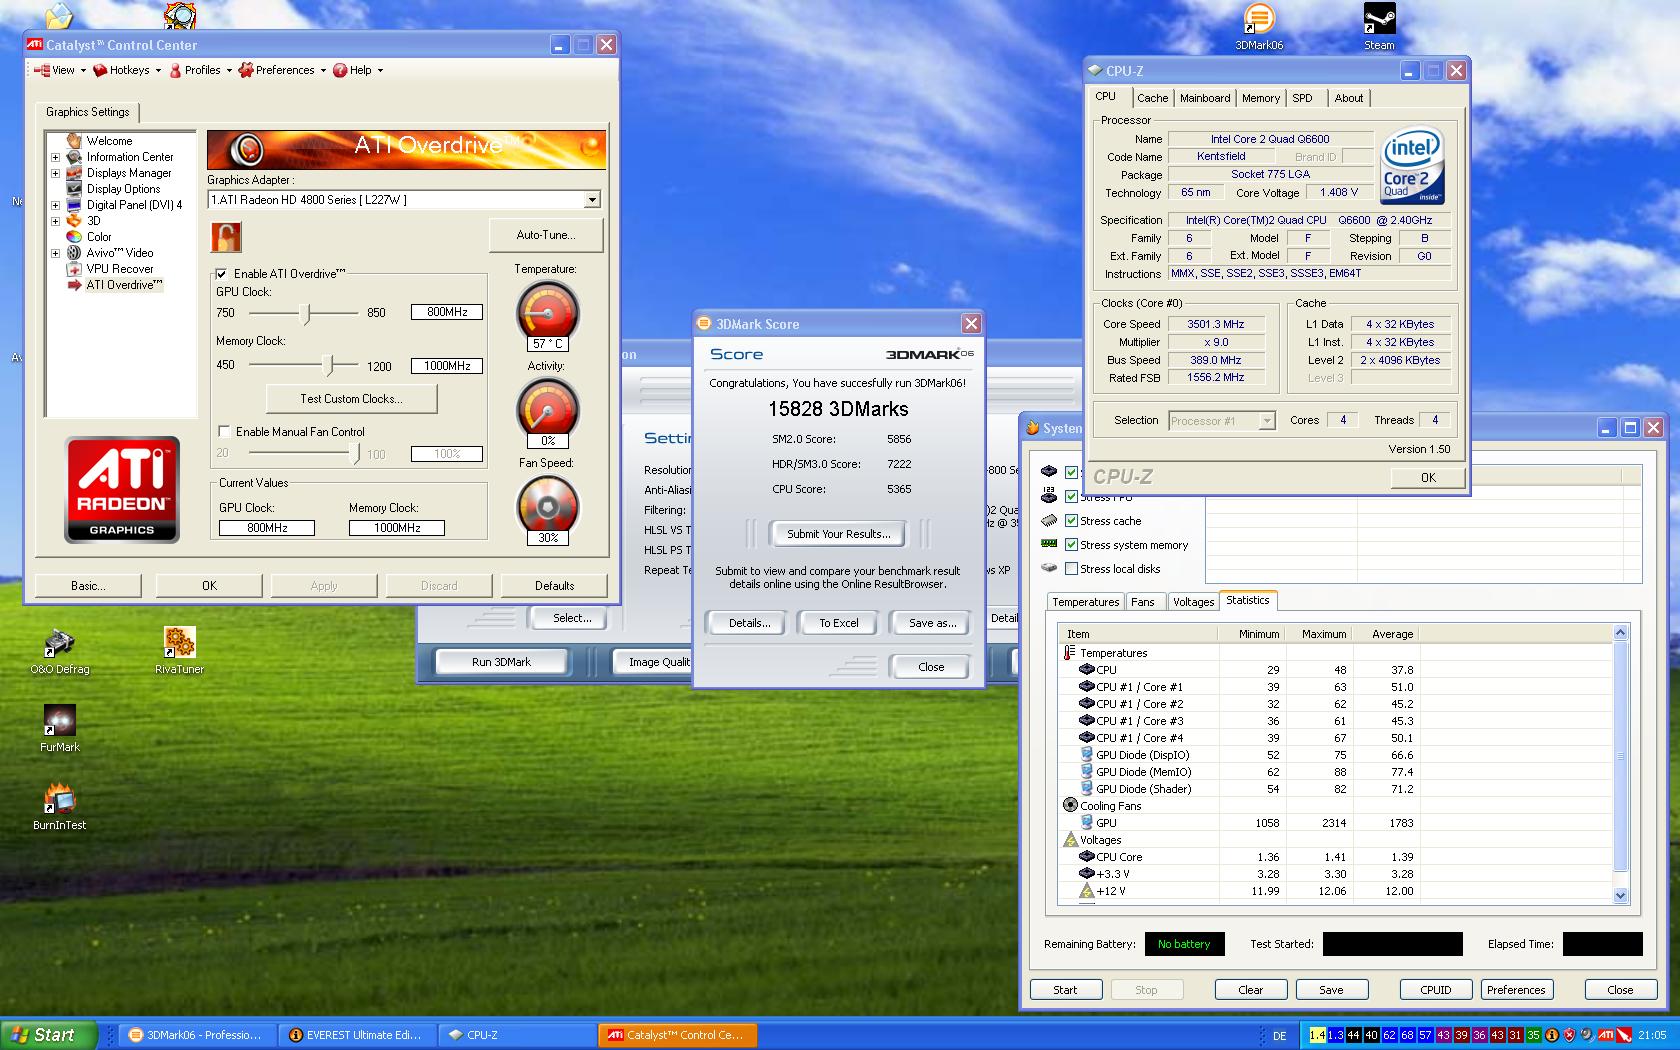Image resolution: width=1680 pixels, height=1050 pixels.
Task: Uncheck the Stress cache checkbox
Action: tap(1072, 521)
